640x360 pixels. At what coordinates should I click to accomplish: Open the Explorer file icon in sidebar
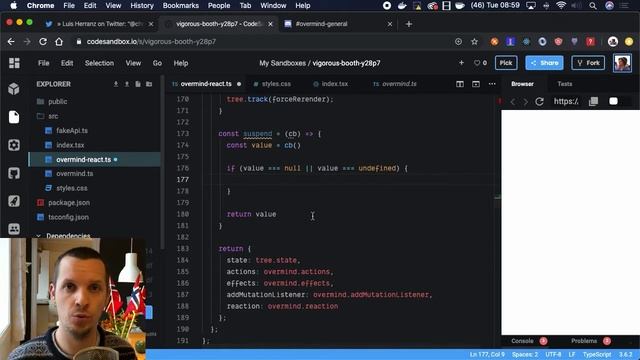pyautogui.click(x=14, y=117)
